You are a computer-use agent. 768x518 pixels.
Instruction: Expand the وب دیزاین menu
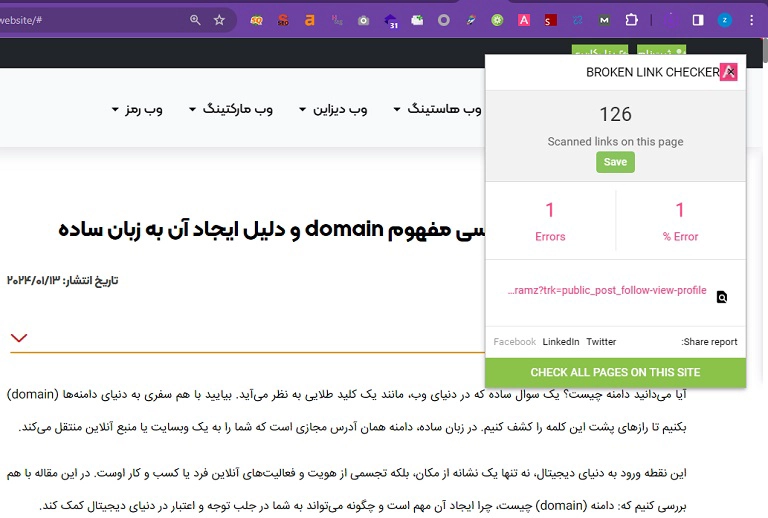coord(333,109)
